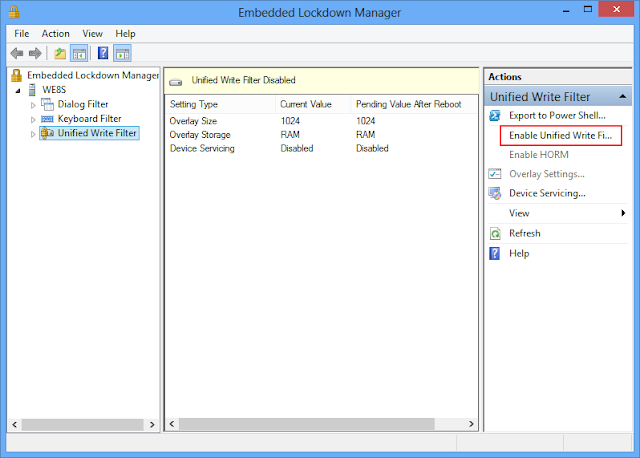
Task: Click the Up one level folder icon
Action: click(60, 53)
